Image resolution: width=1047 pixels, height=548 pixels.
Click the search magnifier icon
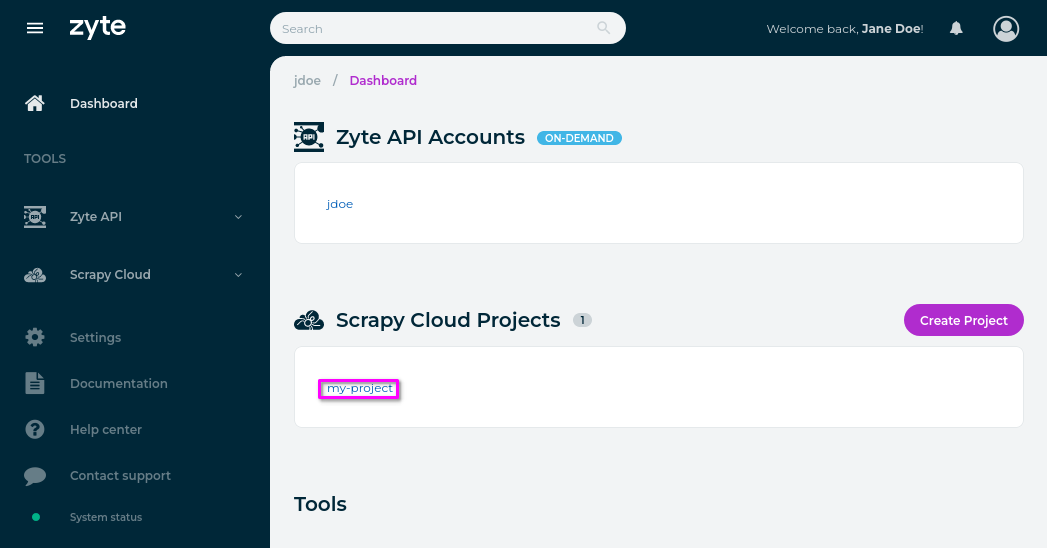604,28
